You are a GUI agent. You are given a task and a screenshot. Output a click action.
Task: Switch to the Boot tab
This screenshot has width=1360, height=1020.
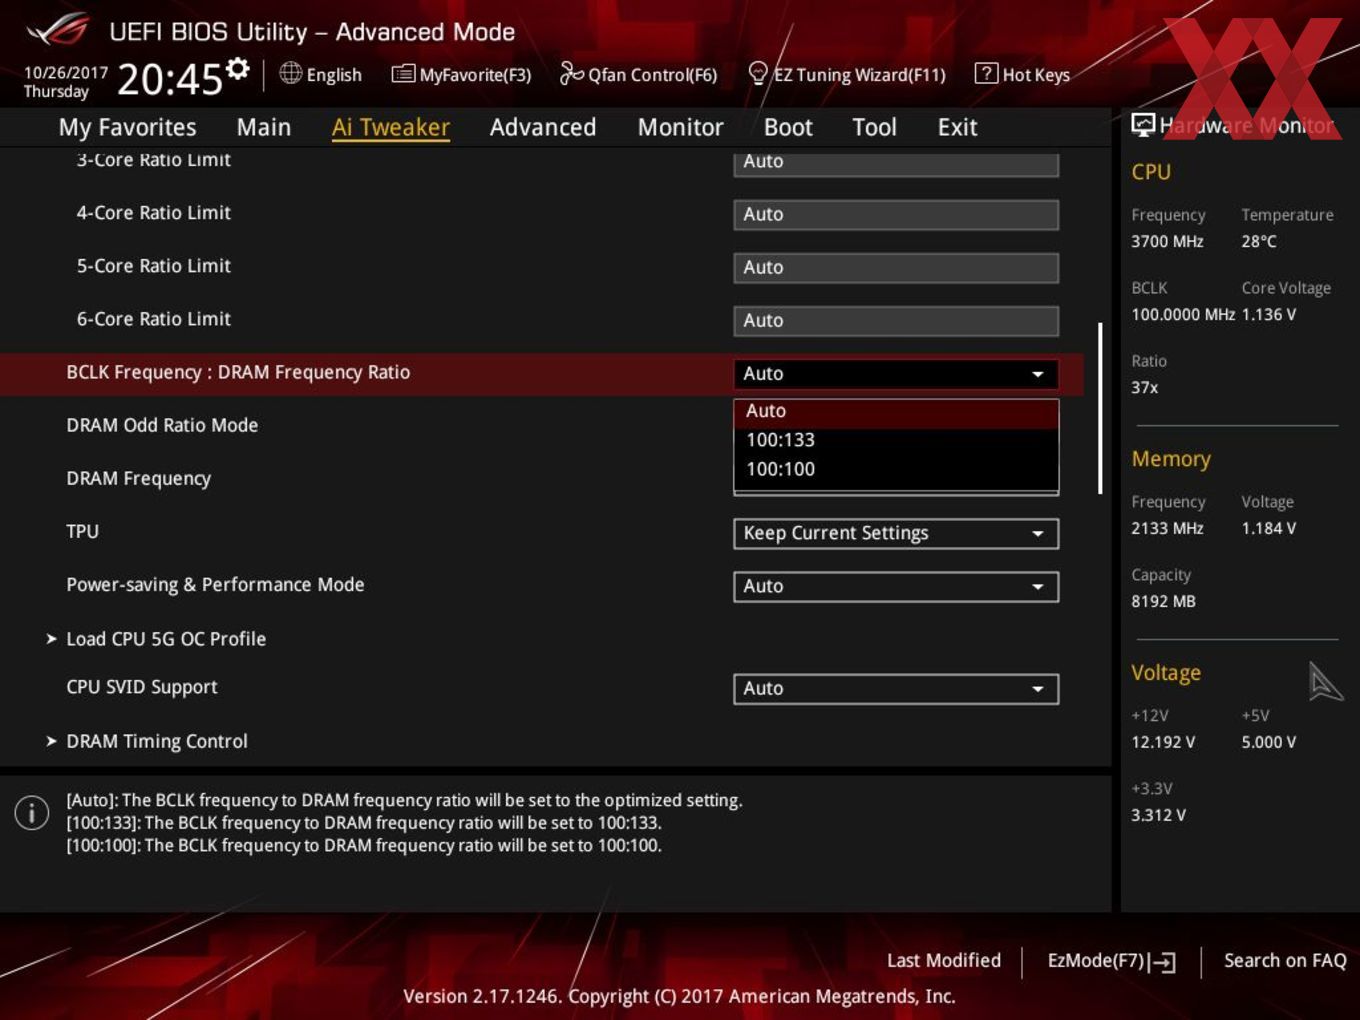[788, 127]
